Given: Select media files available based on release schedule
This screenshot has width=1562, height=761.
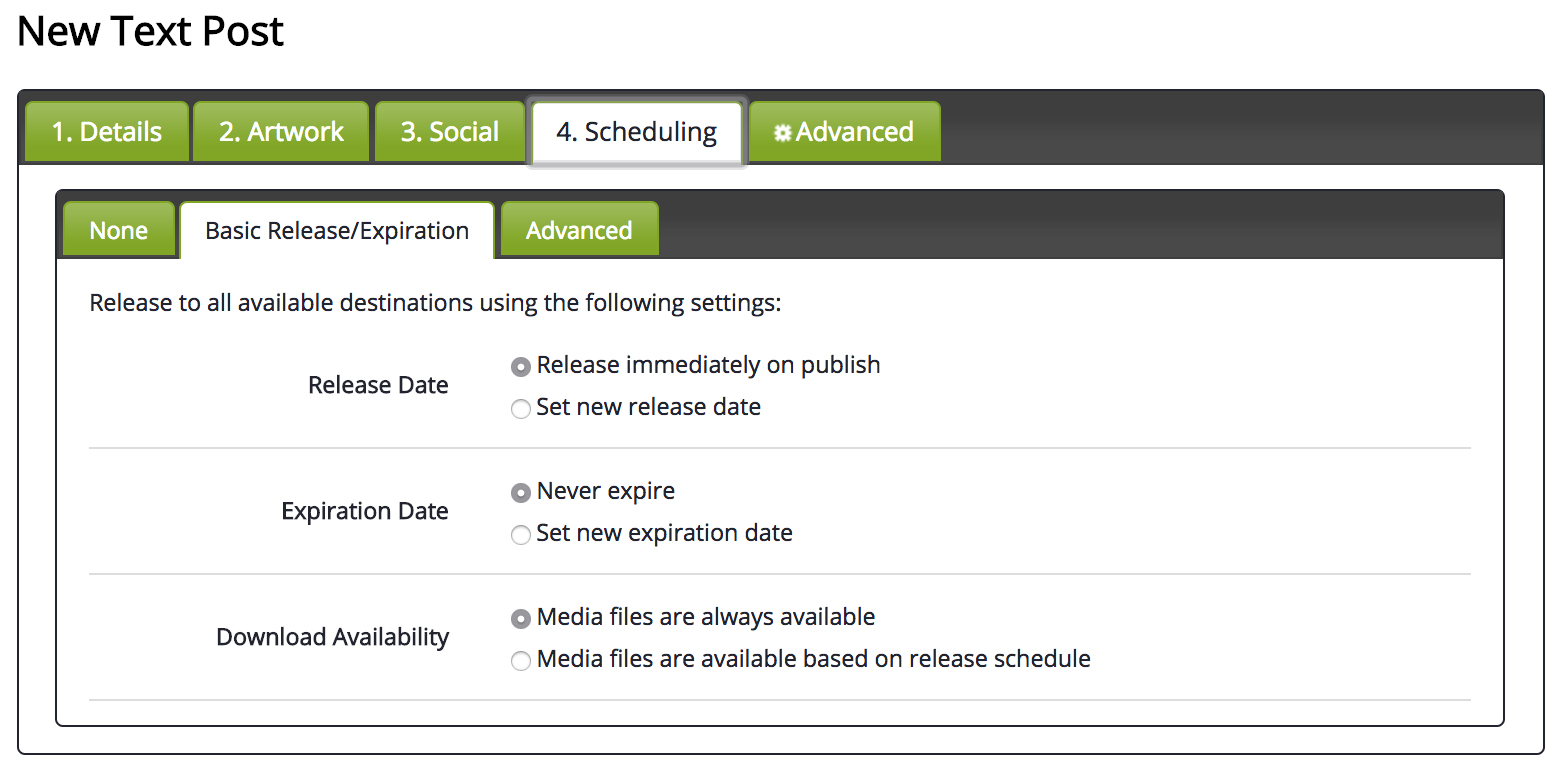Looking at the screenshot, I should pos(521,661).
